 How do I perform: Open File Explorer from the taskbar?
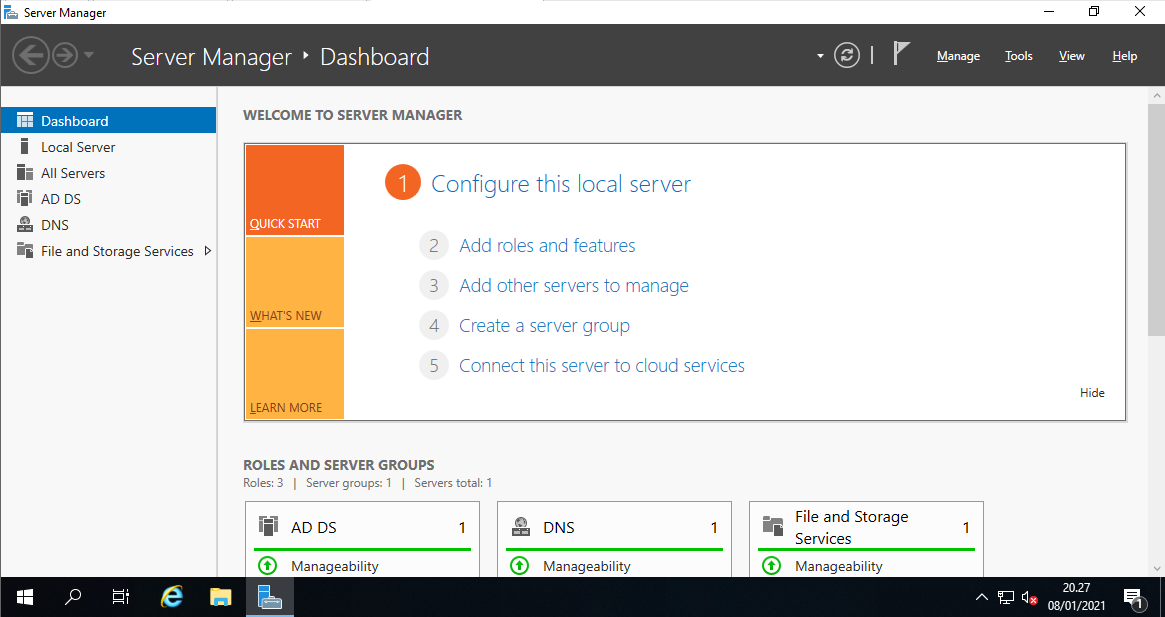point(220,597)
